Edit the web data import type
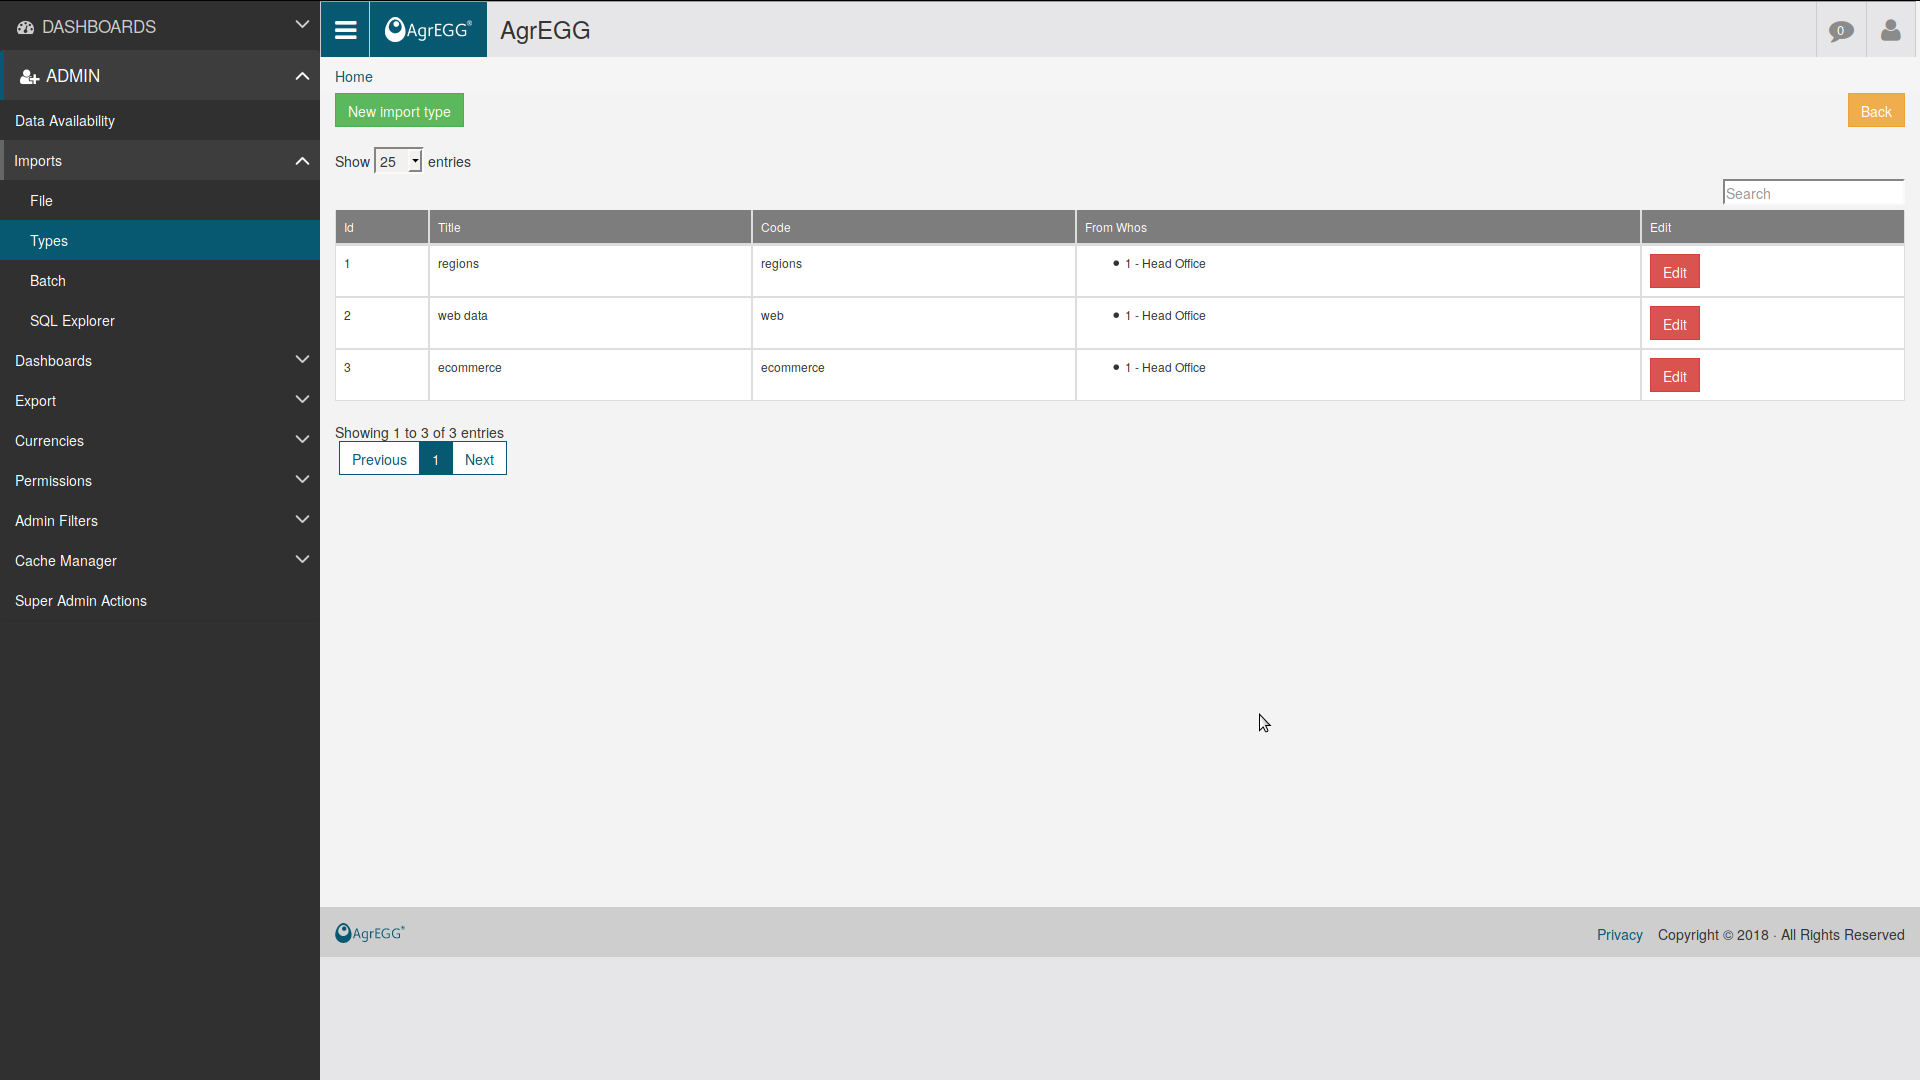 (x=1674, y=324)
